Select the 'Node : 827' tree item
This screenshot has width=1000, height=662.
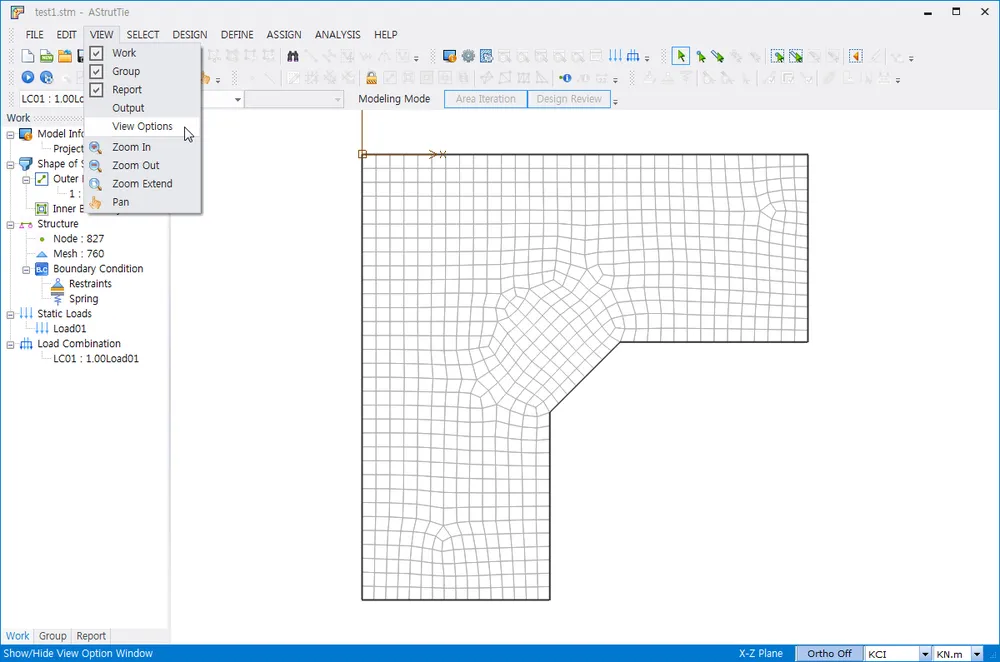(x=78, y=239)
